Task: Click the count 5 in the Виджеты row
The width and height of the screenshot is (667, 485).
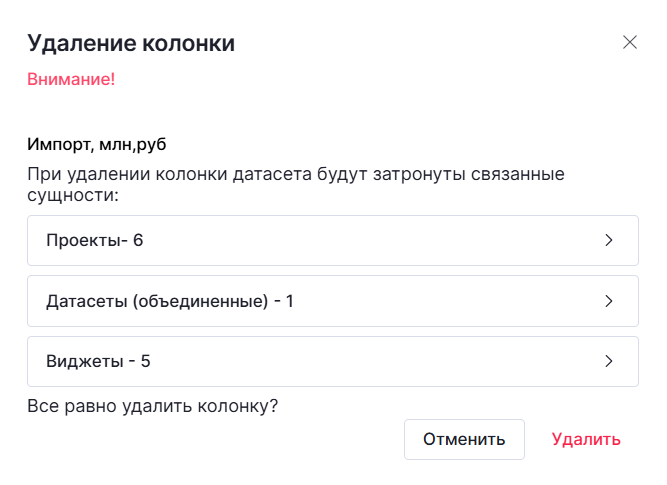Action: coord(146,361)
